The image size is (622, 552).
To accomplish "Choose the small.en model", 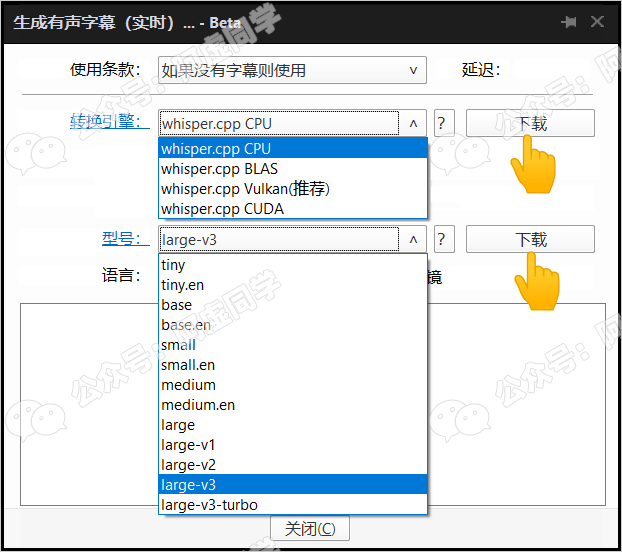I will [293, 365].
